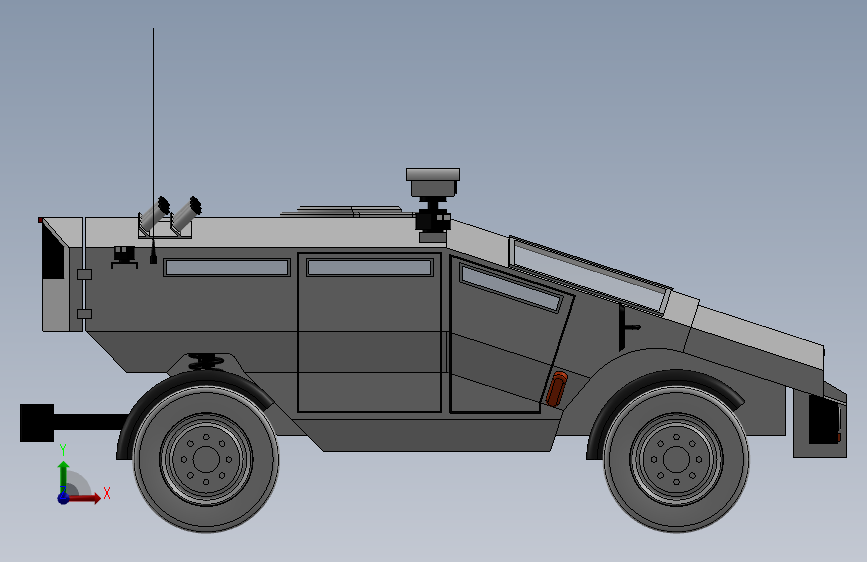Select the flat roof hatch on top
The image size is (867, 562).
click(348, 211)
